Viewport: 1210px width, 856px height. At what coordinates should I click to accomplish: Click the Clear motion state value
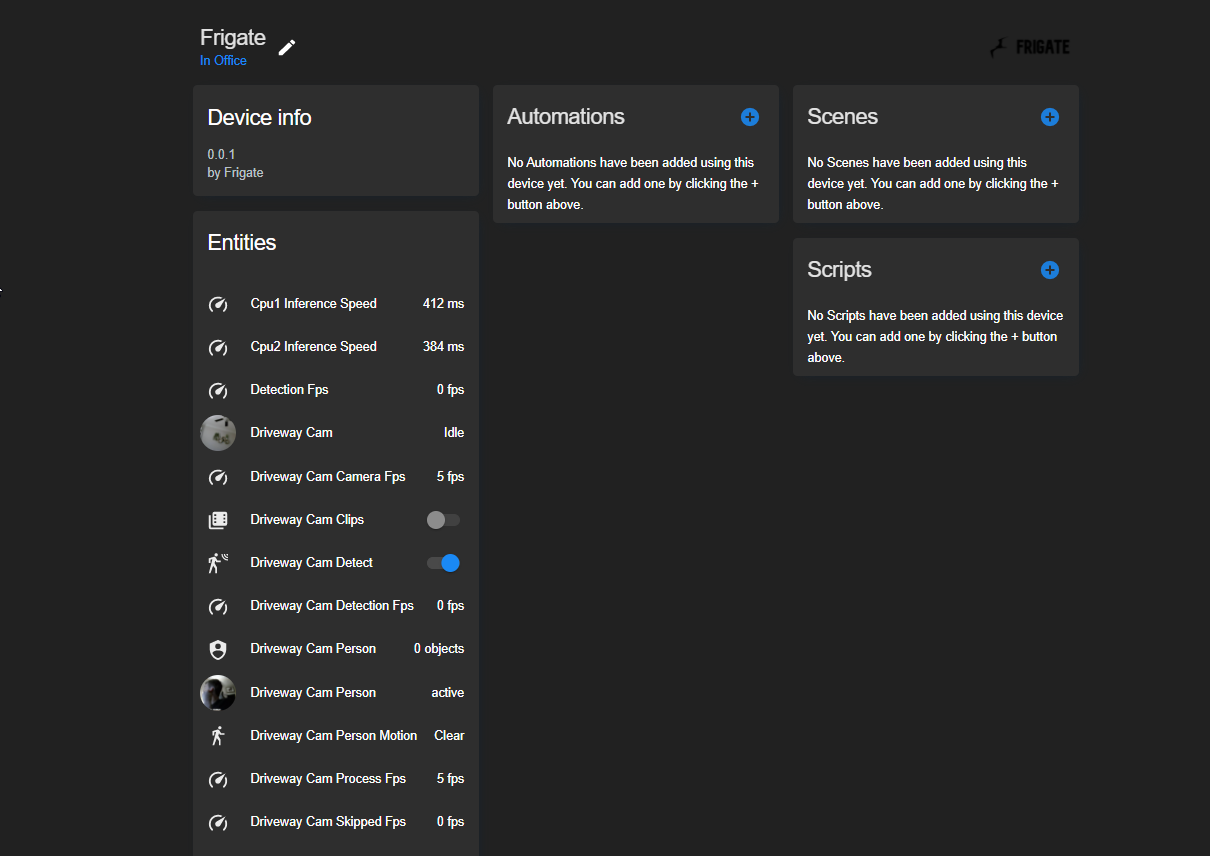[449, 736]
